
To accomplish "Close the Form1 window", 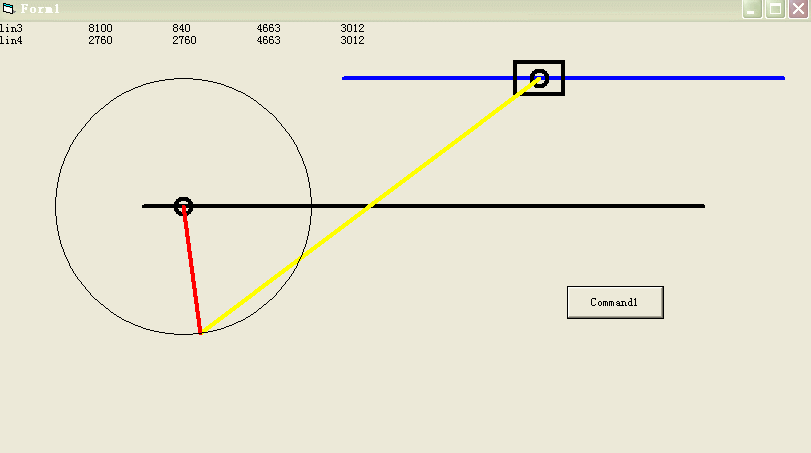I will (798, 9).
